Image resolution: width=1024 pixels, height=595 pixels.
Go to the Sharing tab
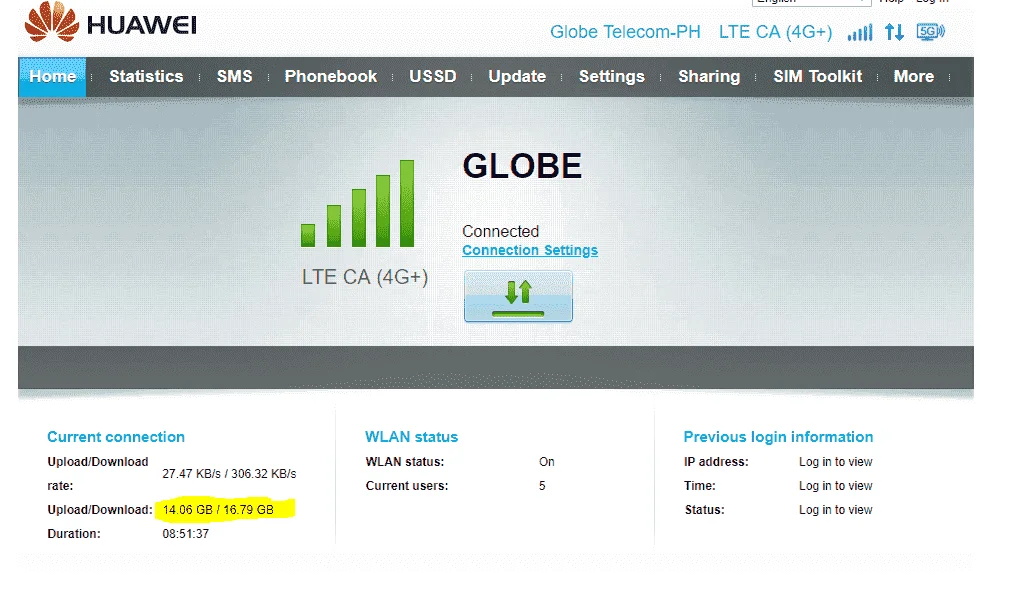(x=709, y=76)
